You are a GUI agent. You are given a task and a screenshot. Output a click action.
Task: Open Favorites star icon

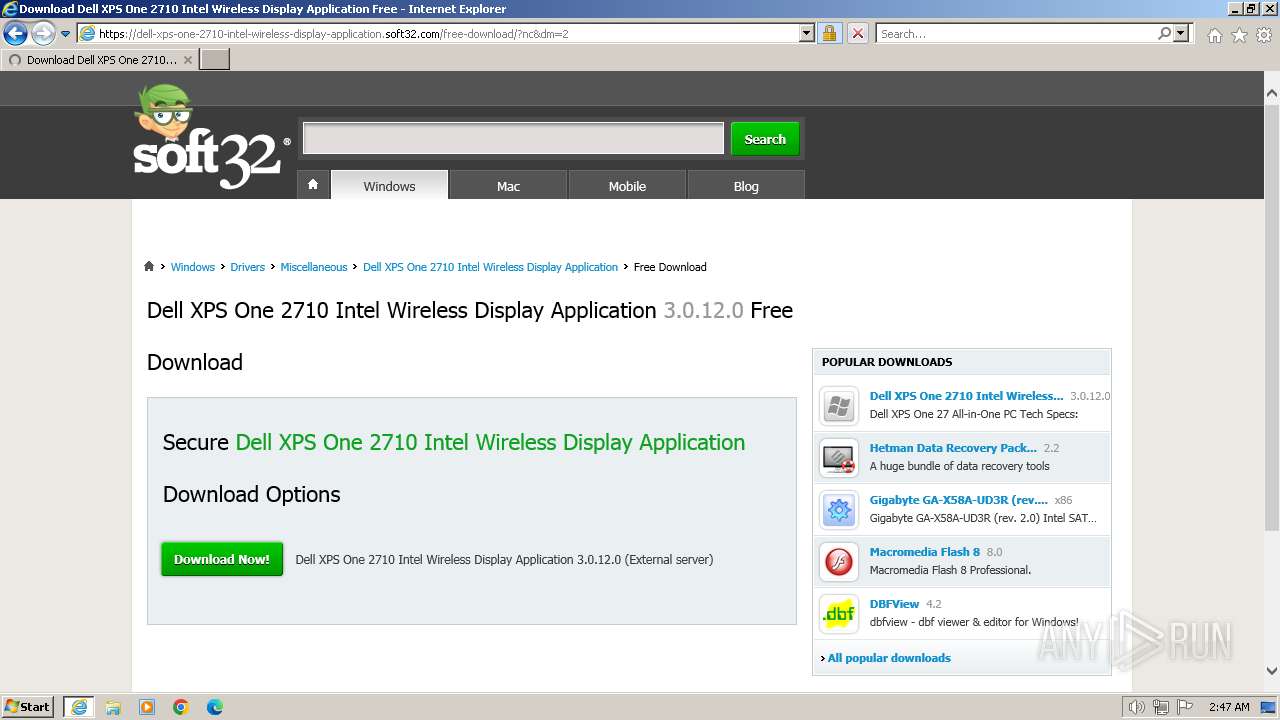(1239, 35)
